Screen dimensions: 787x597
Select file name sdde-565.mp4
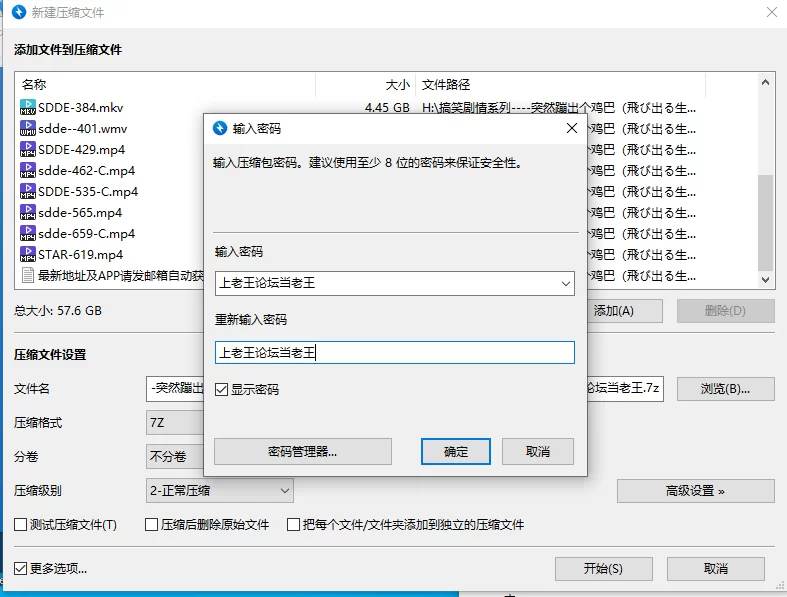click(80, 213)
